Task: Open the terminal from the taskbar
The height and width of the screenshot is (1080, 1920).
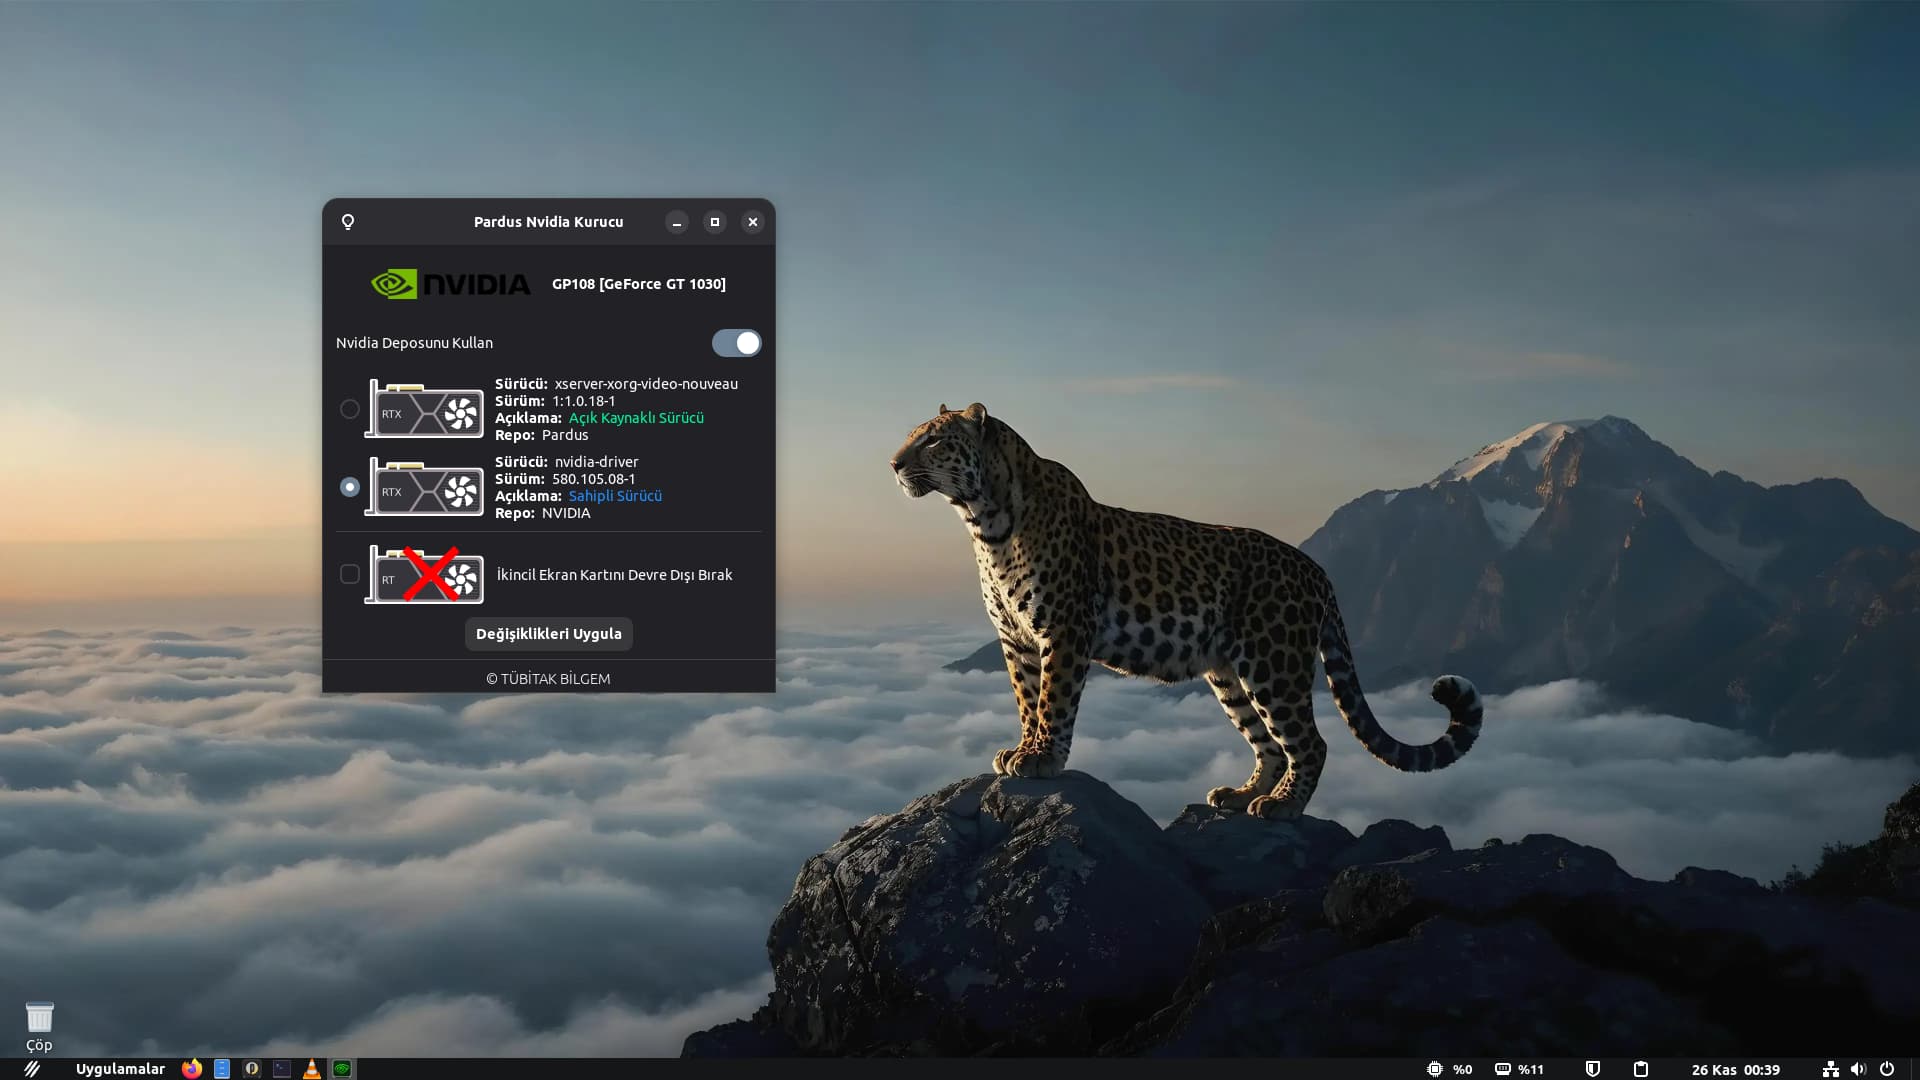Action: (x=282, y=1069)
